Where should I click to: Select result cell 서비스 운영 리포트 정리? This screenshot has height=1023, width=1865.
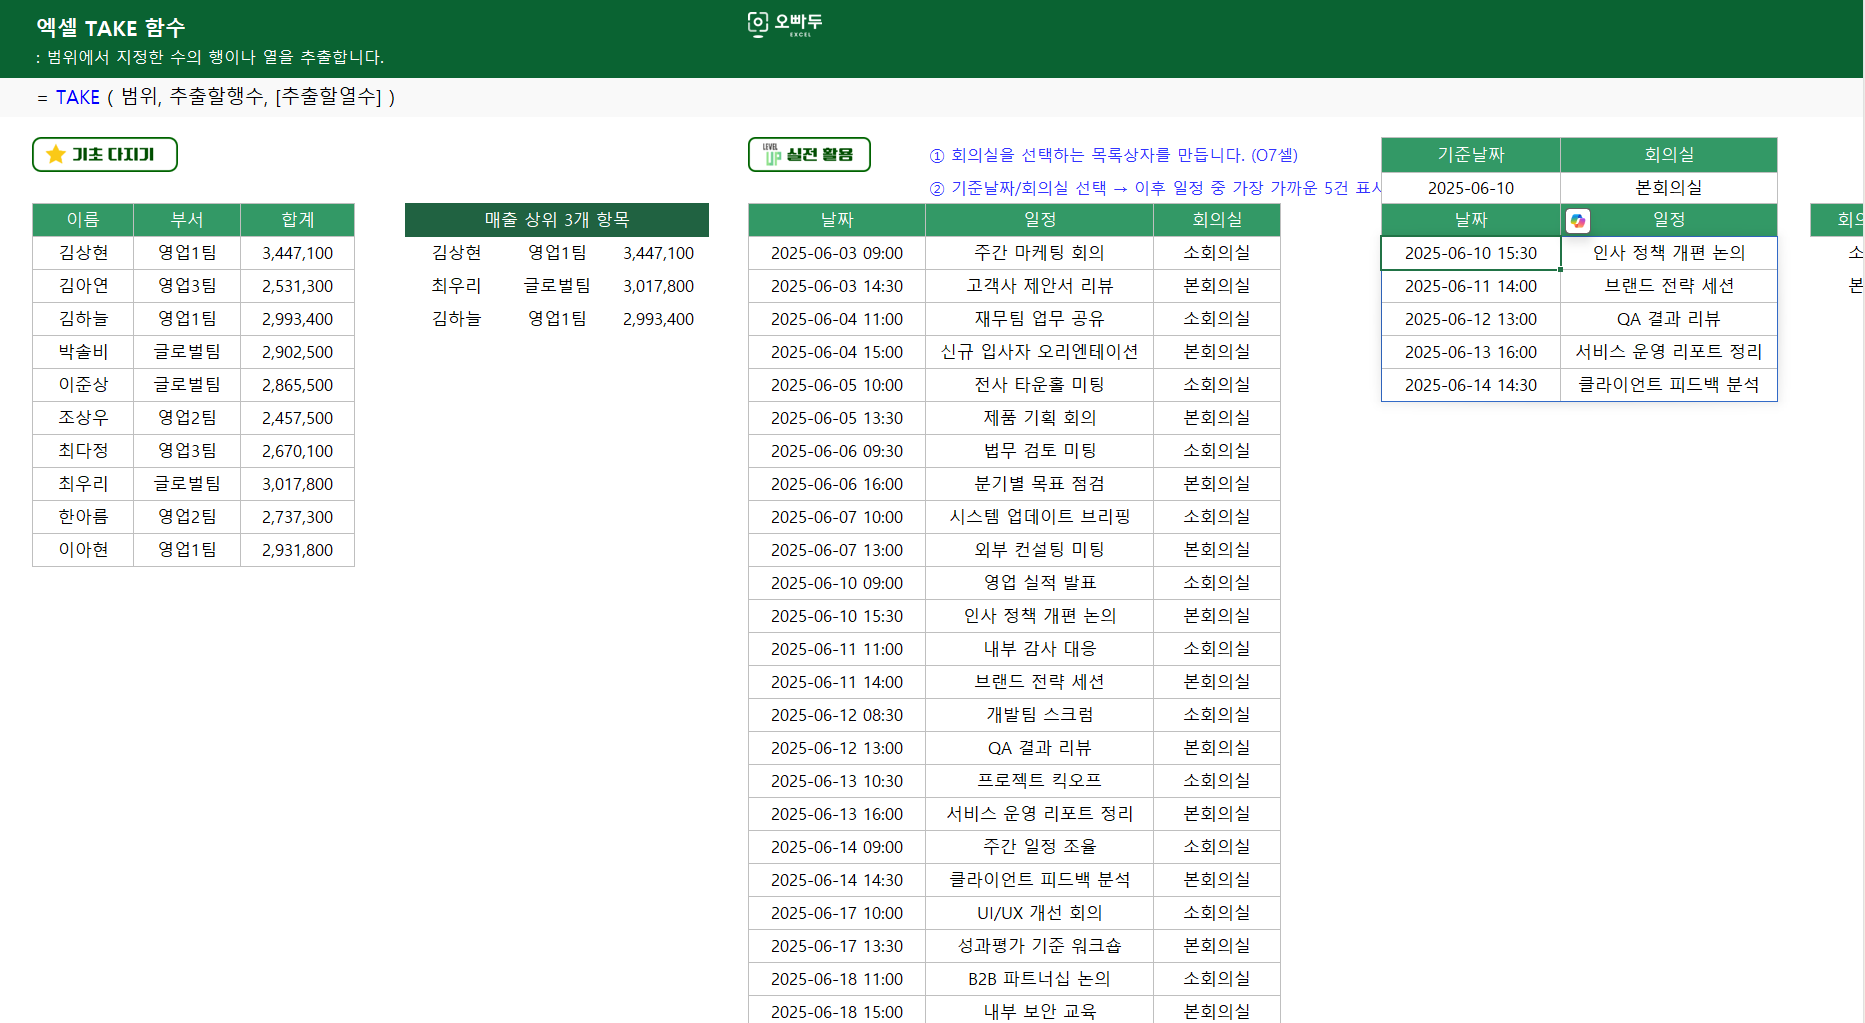(1668, 352)
